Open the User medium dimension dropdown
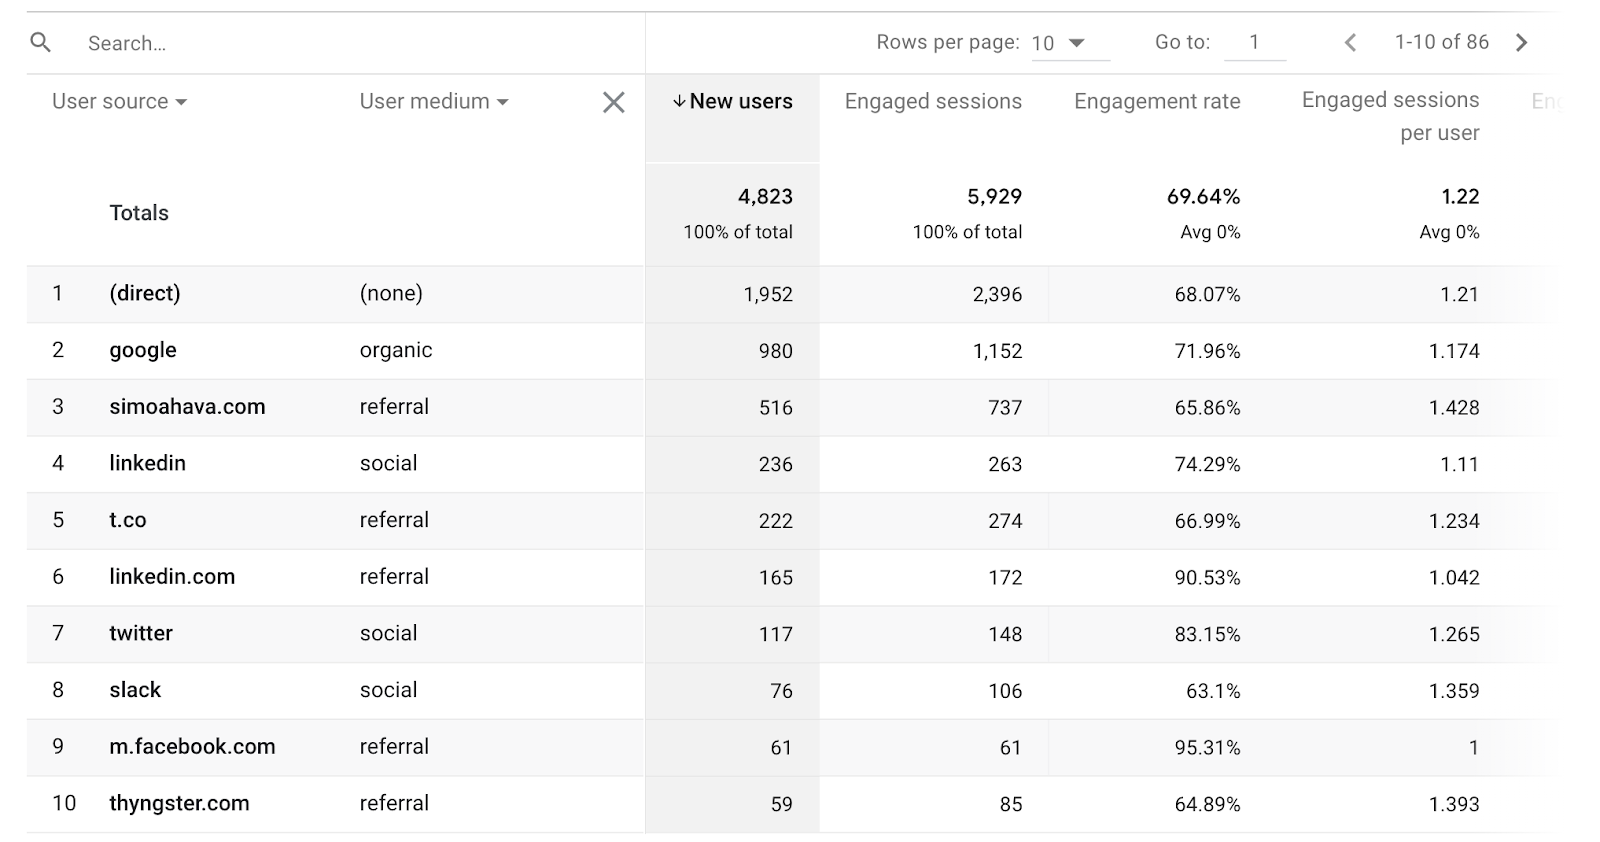The image size is (1600, 842). pyautogui.click(x=433, y=101)
